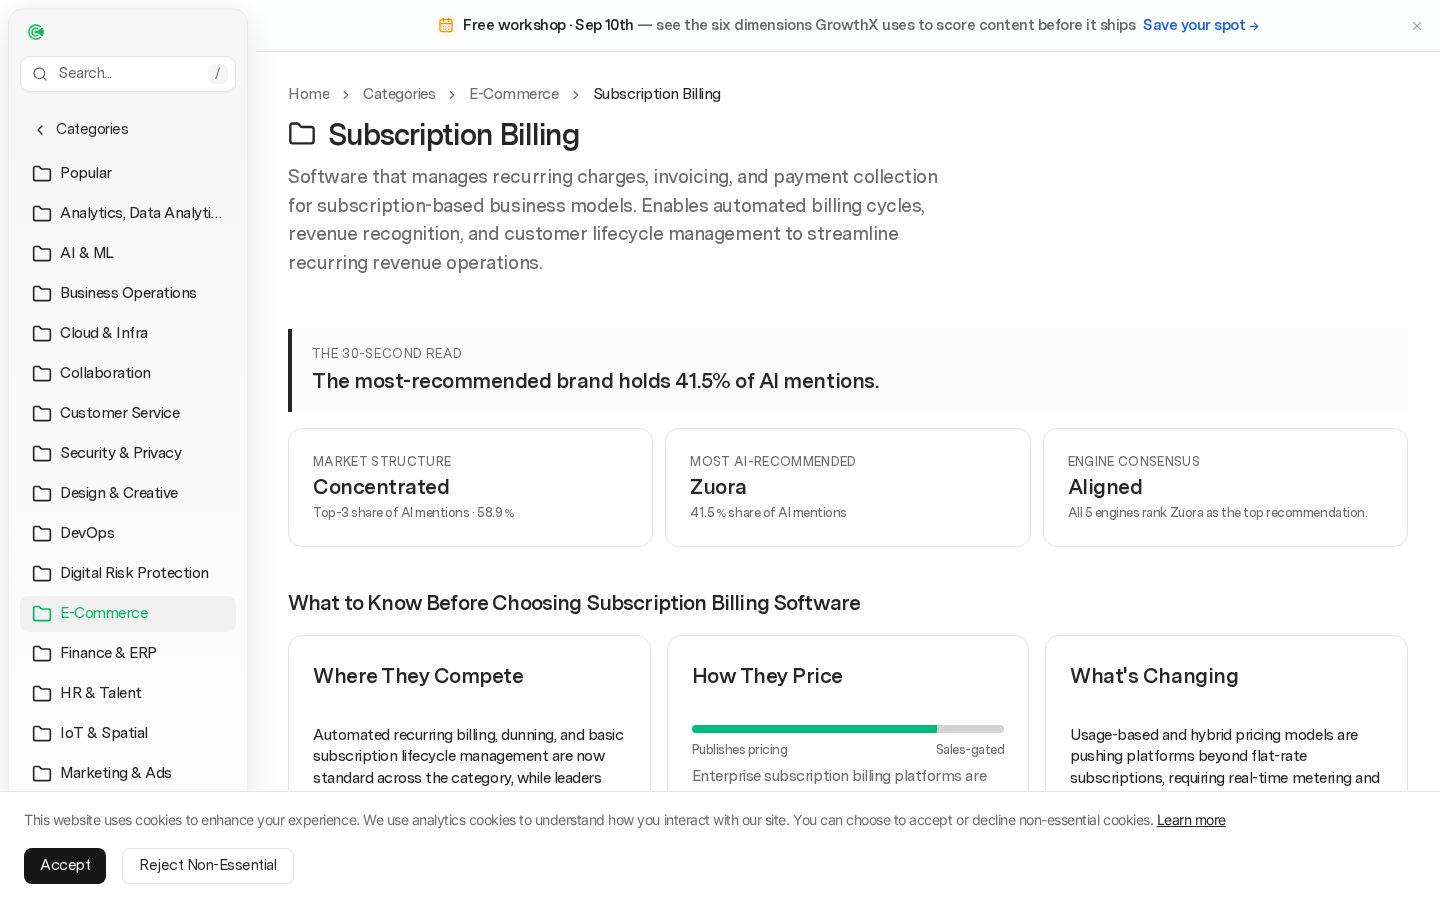Click the folder icon beside Collaboration
Viewport: 1440px width, 900px height.
pyautogui.click(x=42, y=374)
